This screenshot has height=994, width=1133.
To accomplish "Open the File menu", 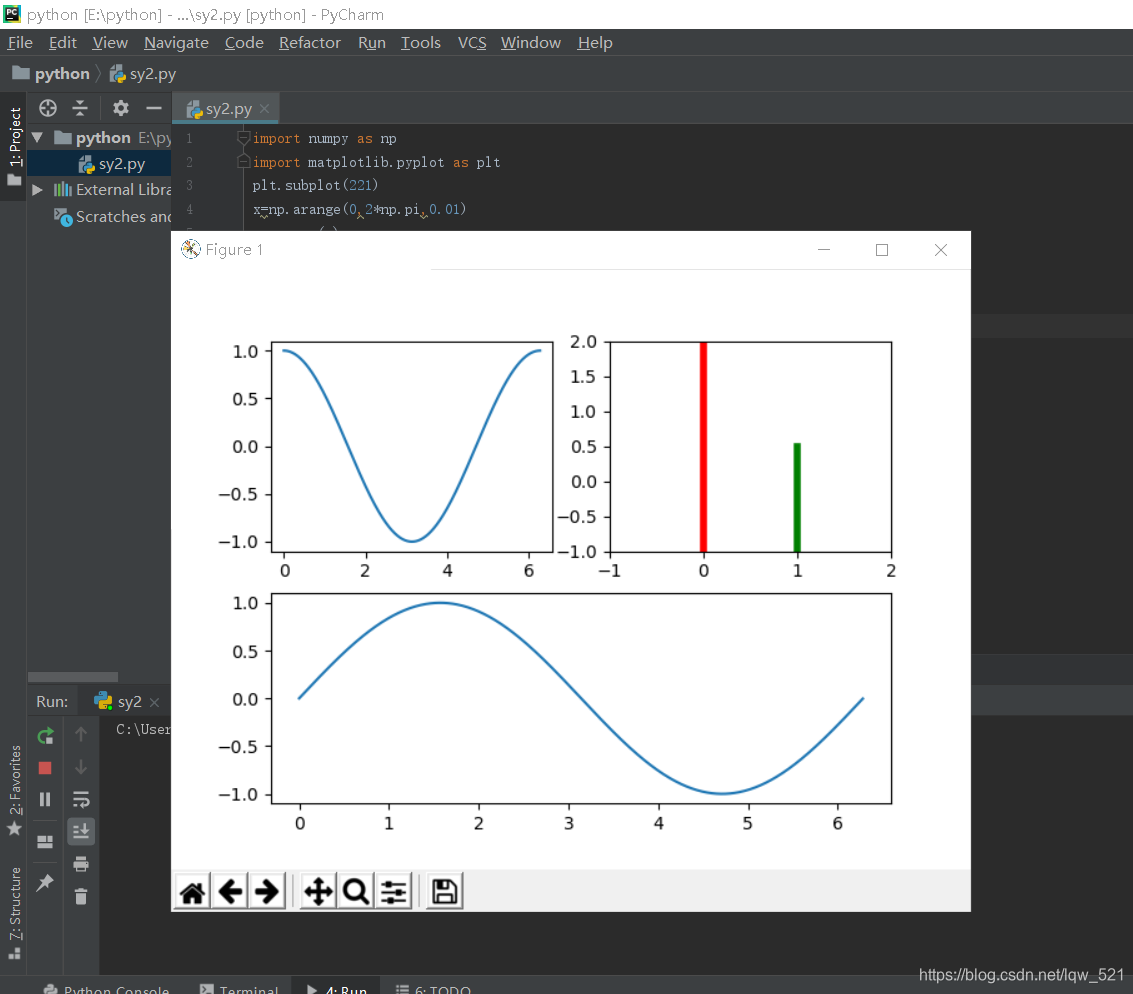I will (20, 43).
